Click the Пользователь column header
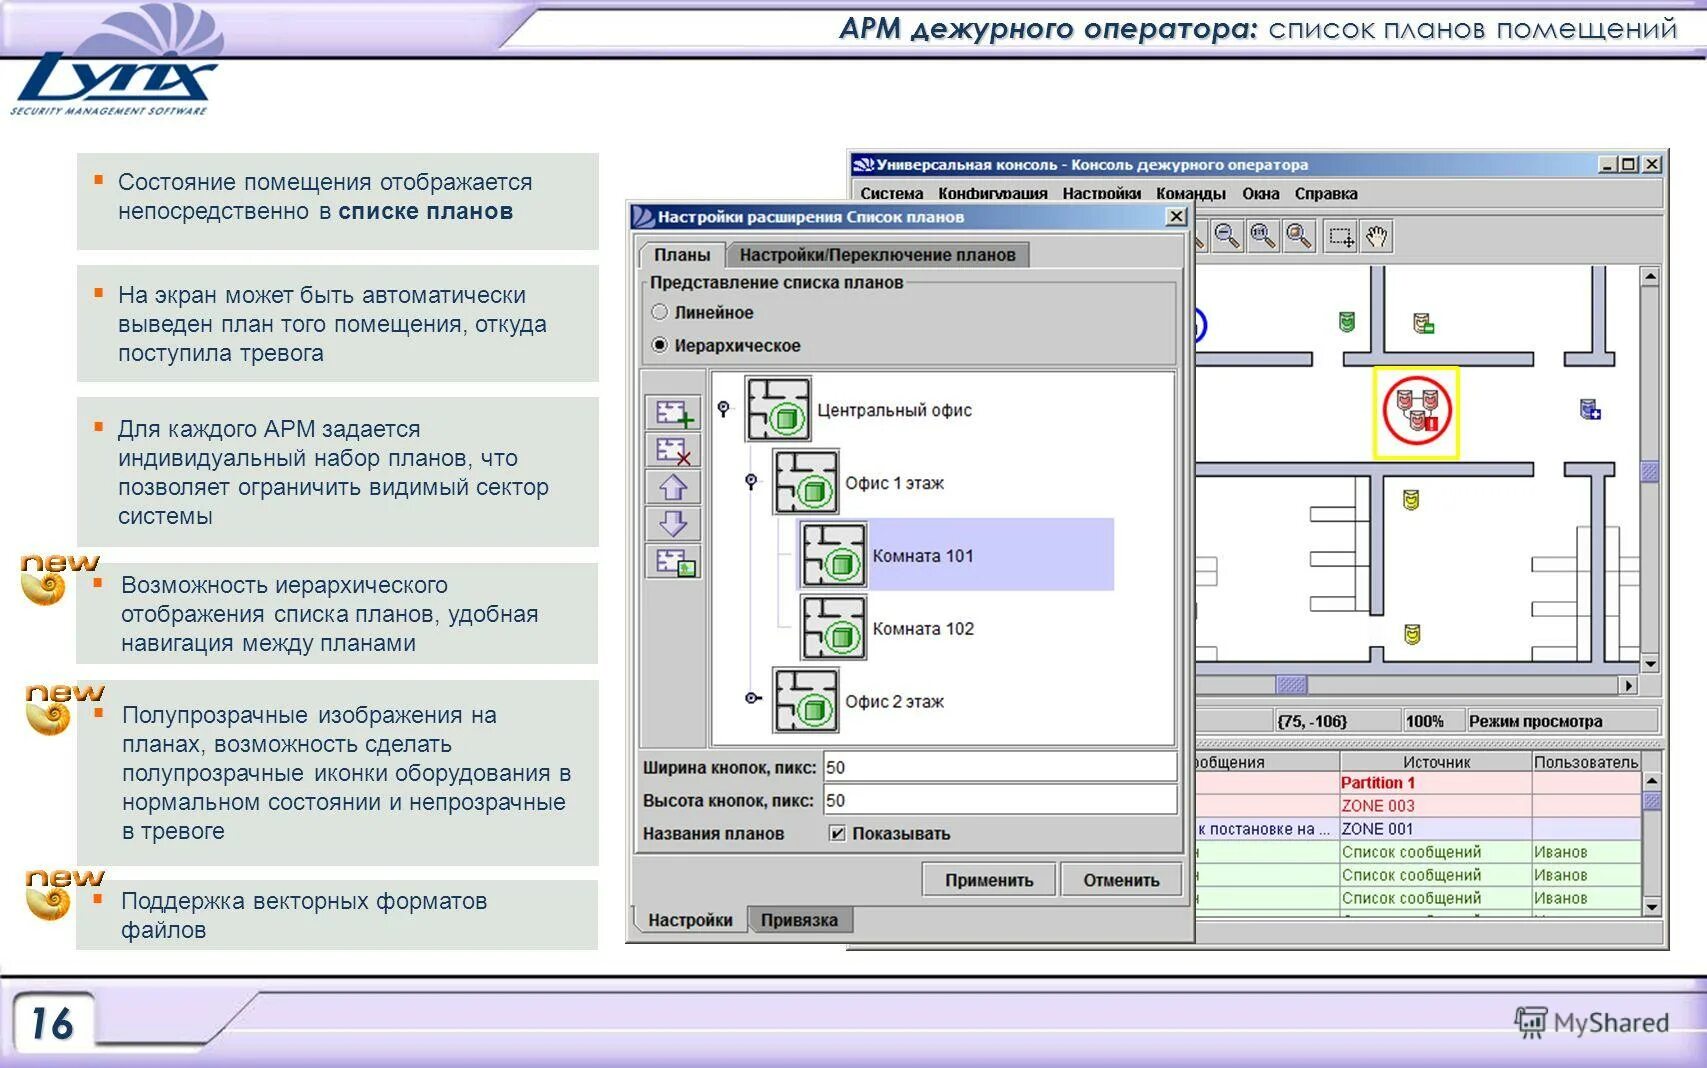This screenshot has height=1068, width=1707. 1586,762
